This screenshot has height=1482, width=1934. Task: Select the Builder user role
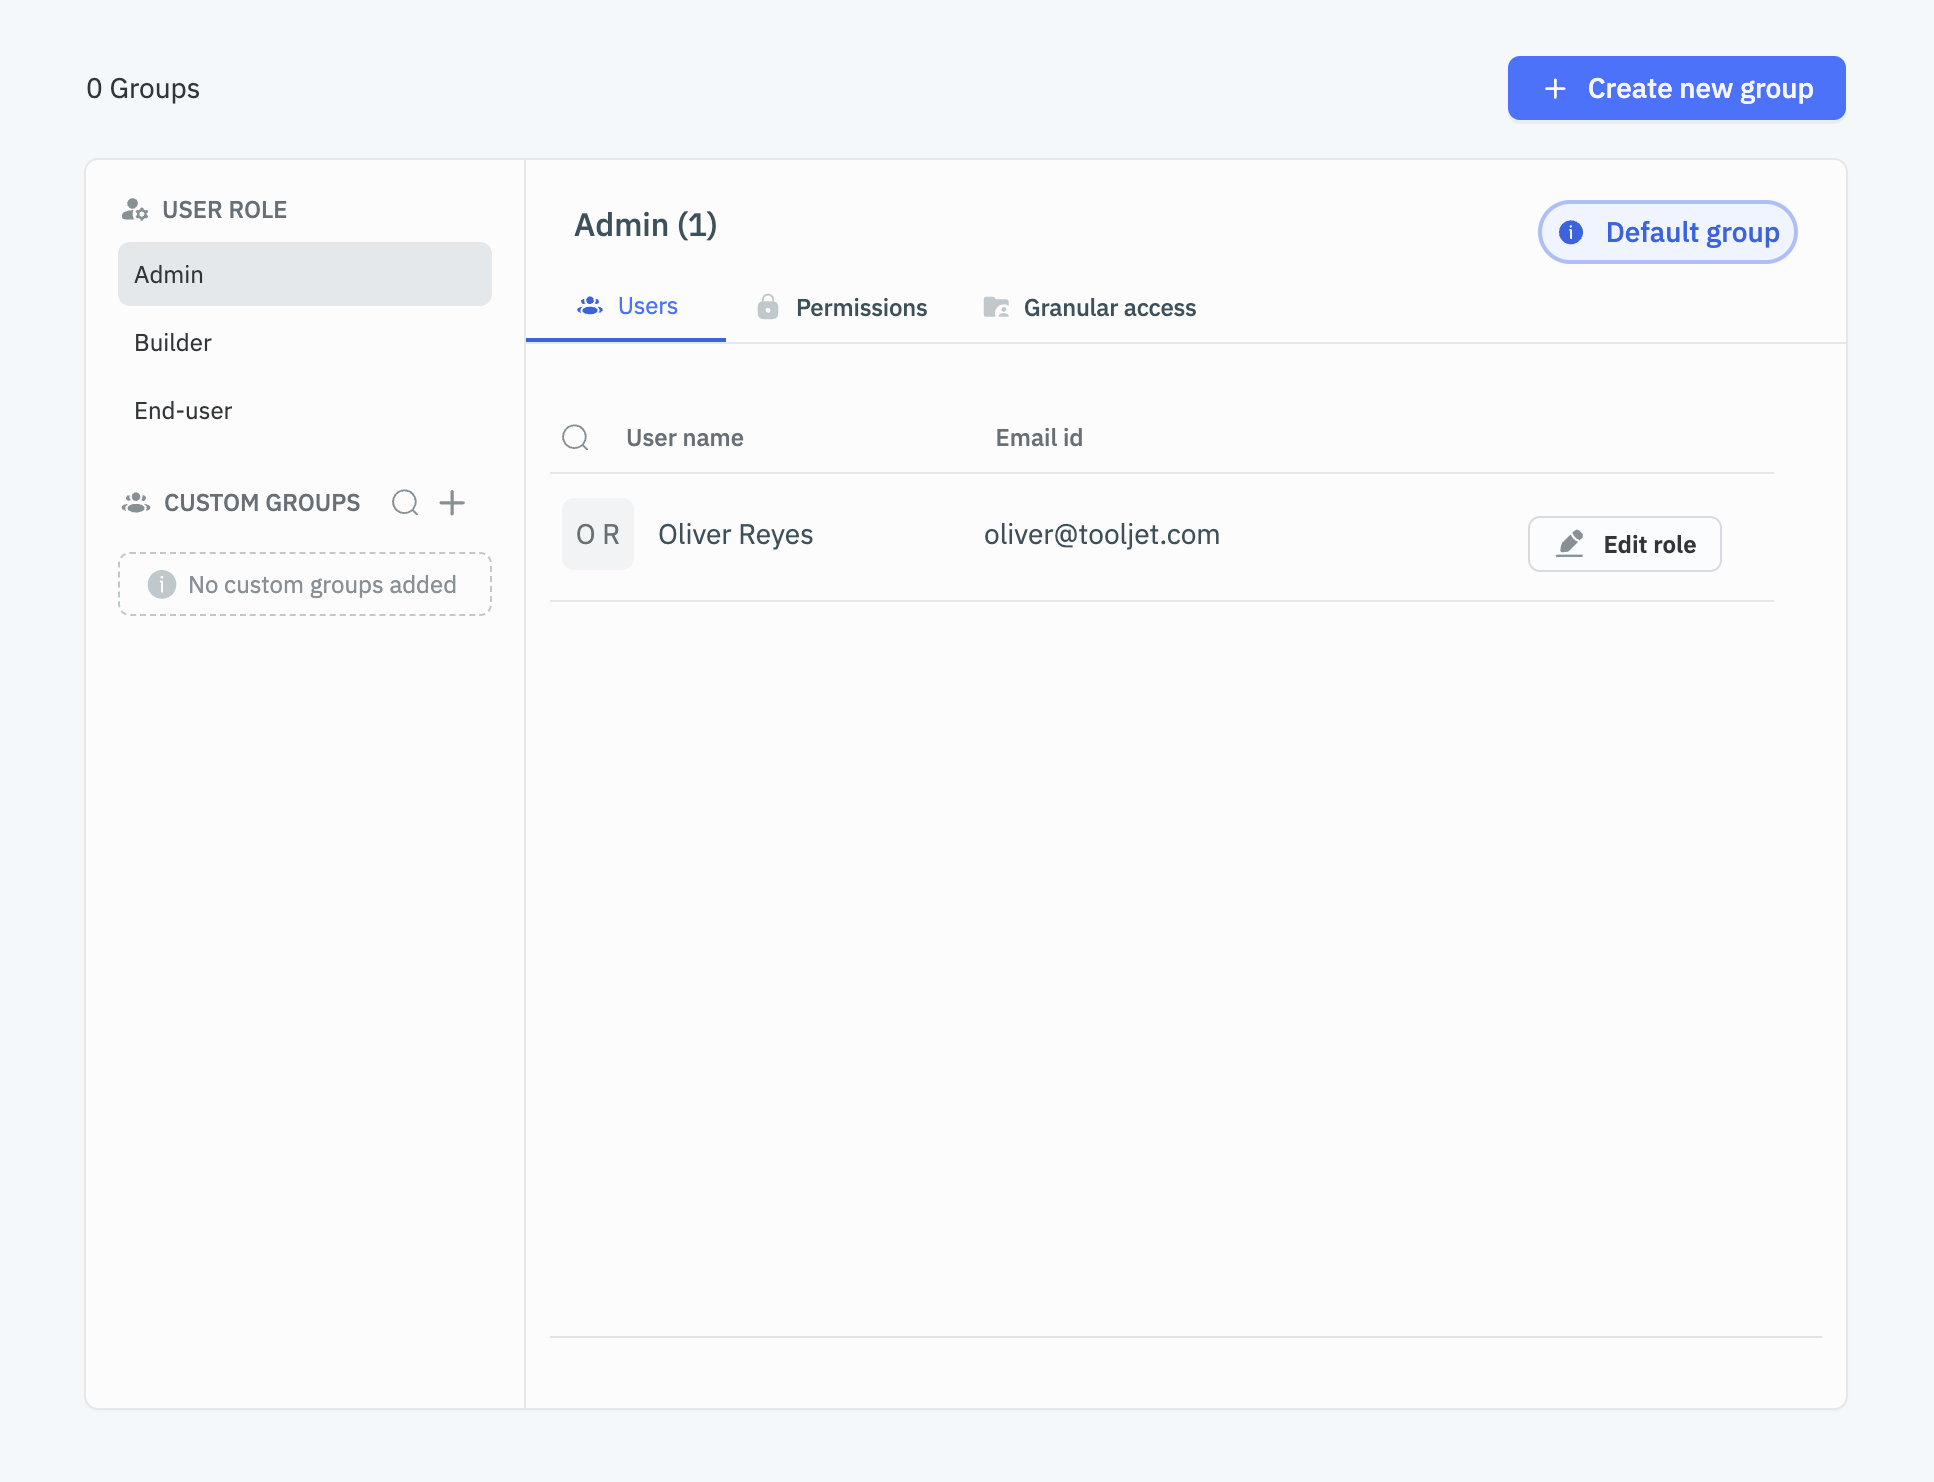(x=173, y=343)
